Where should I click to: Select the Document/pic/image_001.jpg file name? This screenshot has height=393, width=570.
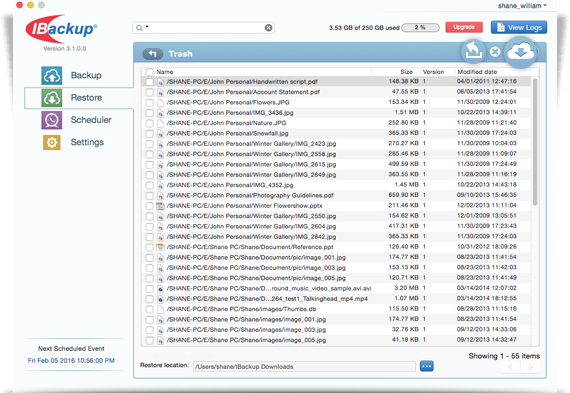pos(256,258)
